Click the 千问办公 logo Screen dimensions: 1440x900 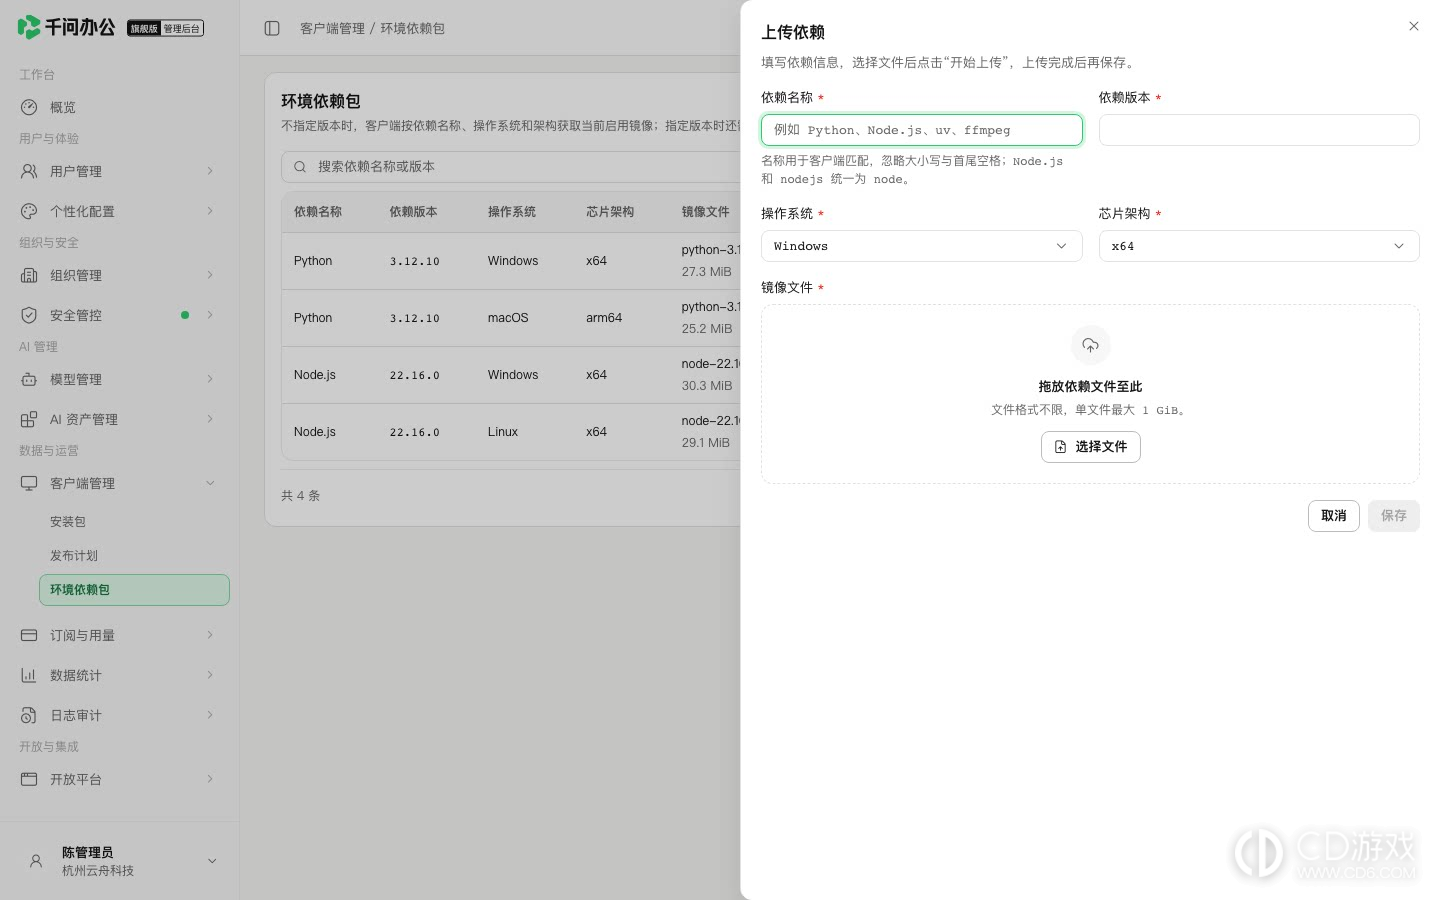pos(67,27)
